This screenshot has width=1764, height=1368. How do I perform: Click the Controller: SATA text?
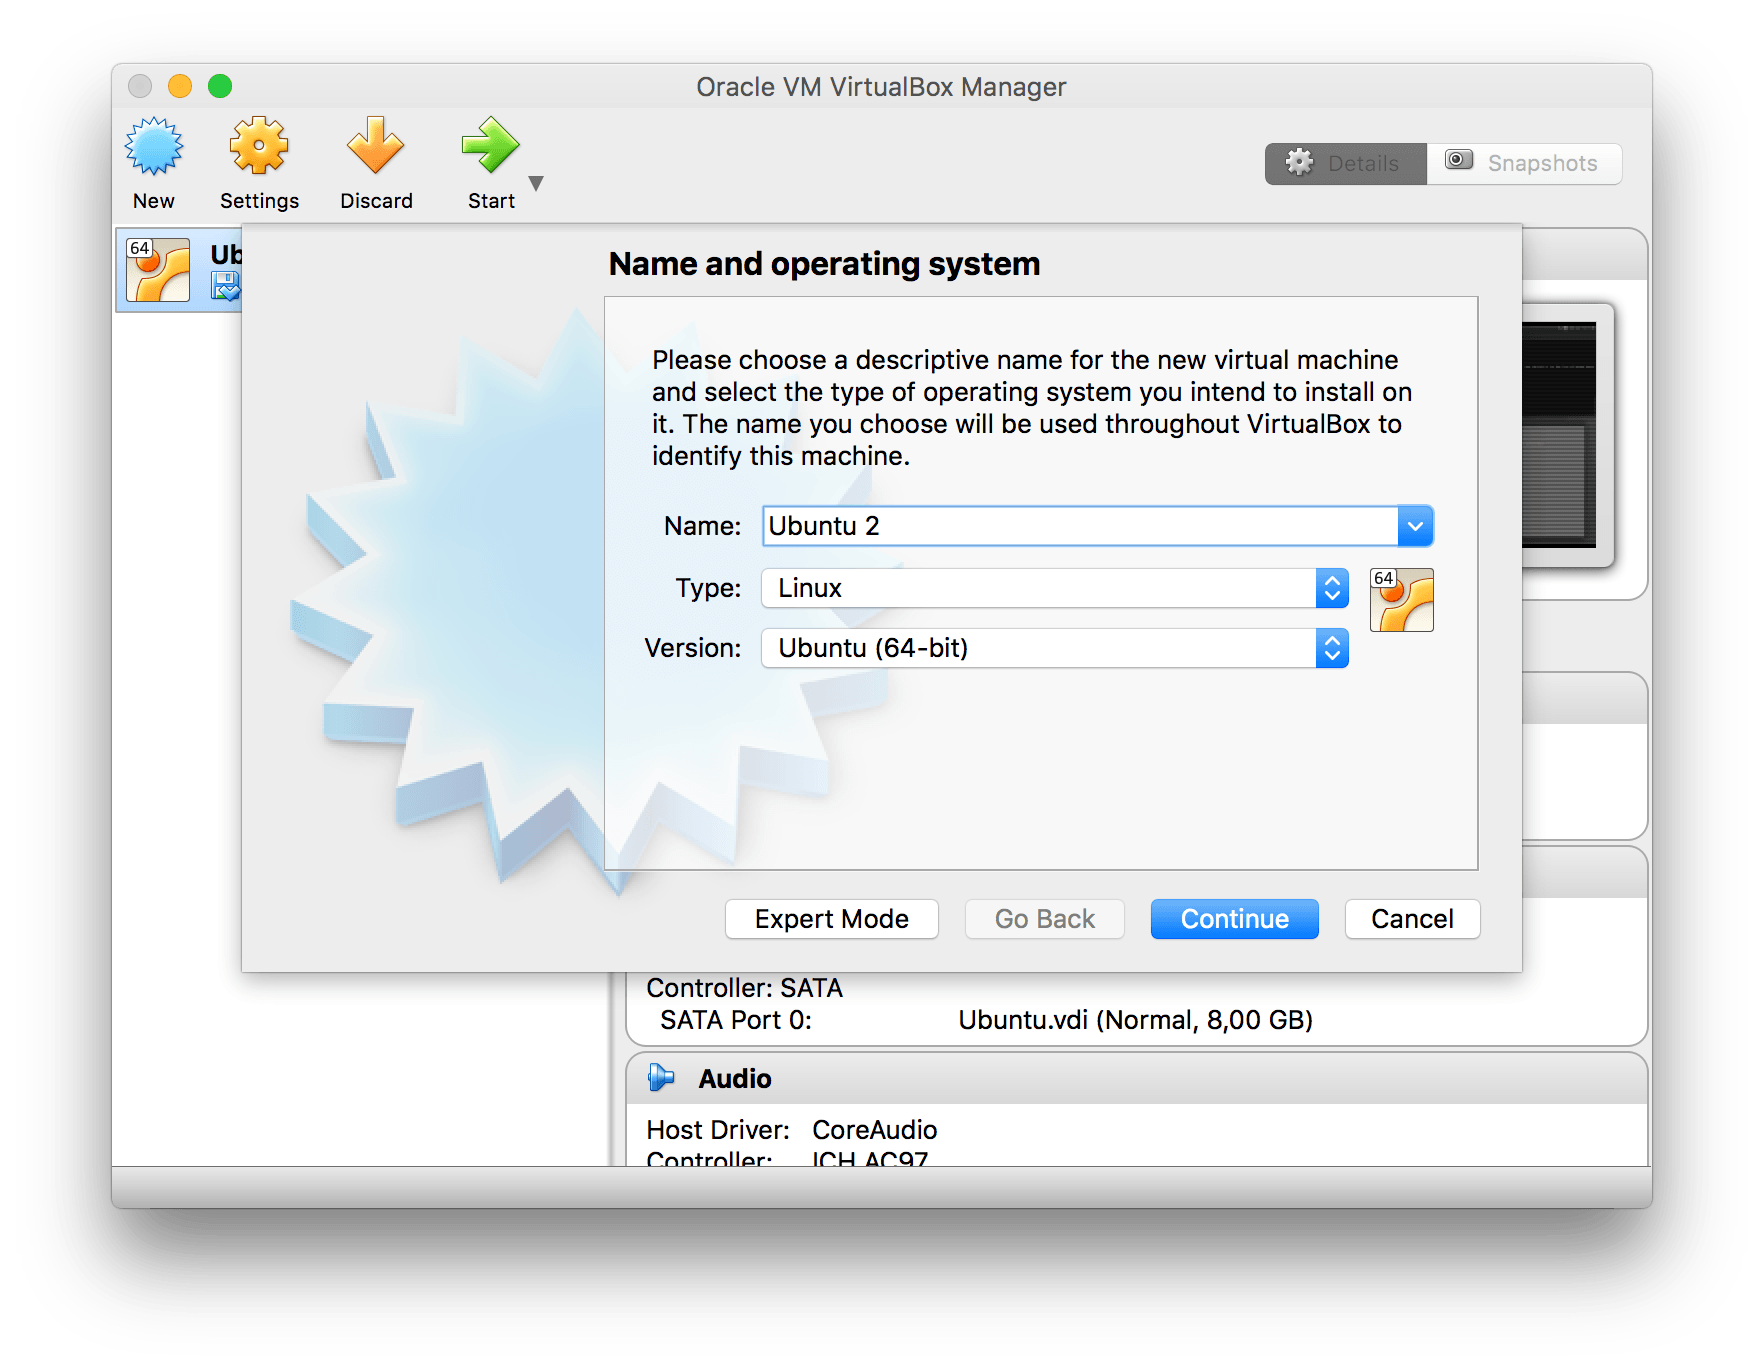pyautogui.click(x=745, y=988)
